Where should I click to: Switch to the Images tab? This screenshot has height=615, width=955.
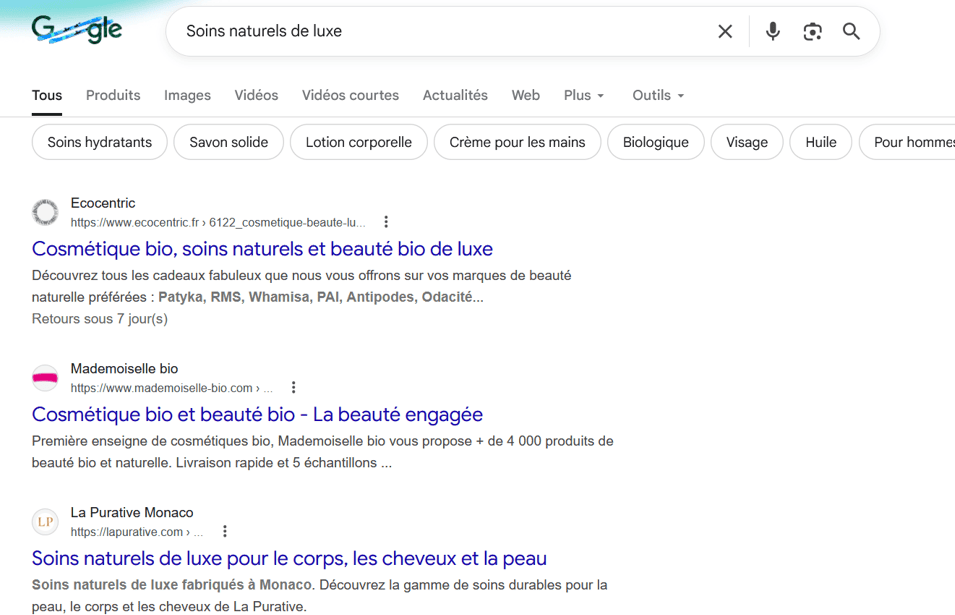[x=187, y=96]
